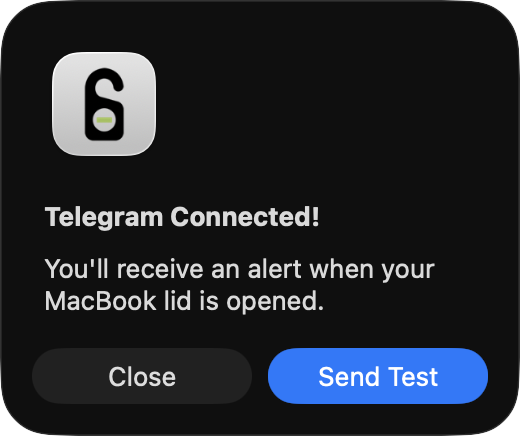Image resolution: width=520 pixels, height=436 pixels.
Task: Click the word MacBook in the message
Action: (101, 301)
